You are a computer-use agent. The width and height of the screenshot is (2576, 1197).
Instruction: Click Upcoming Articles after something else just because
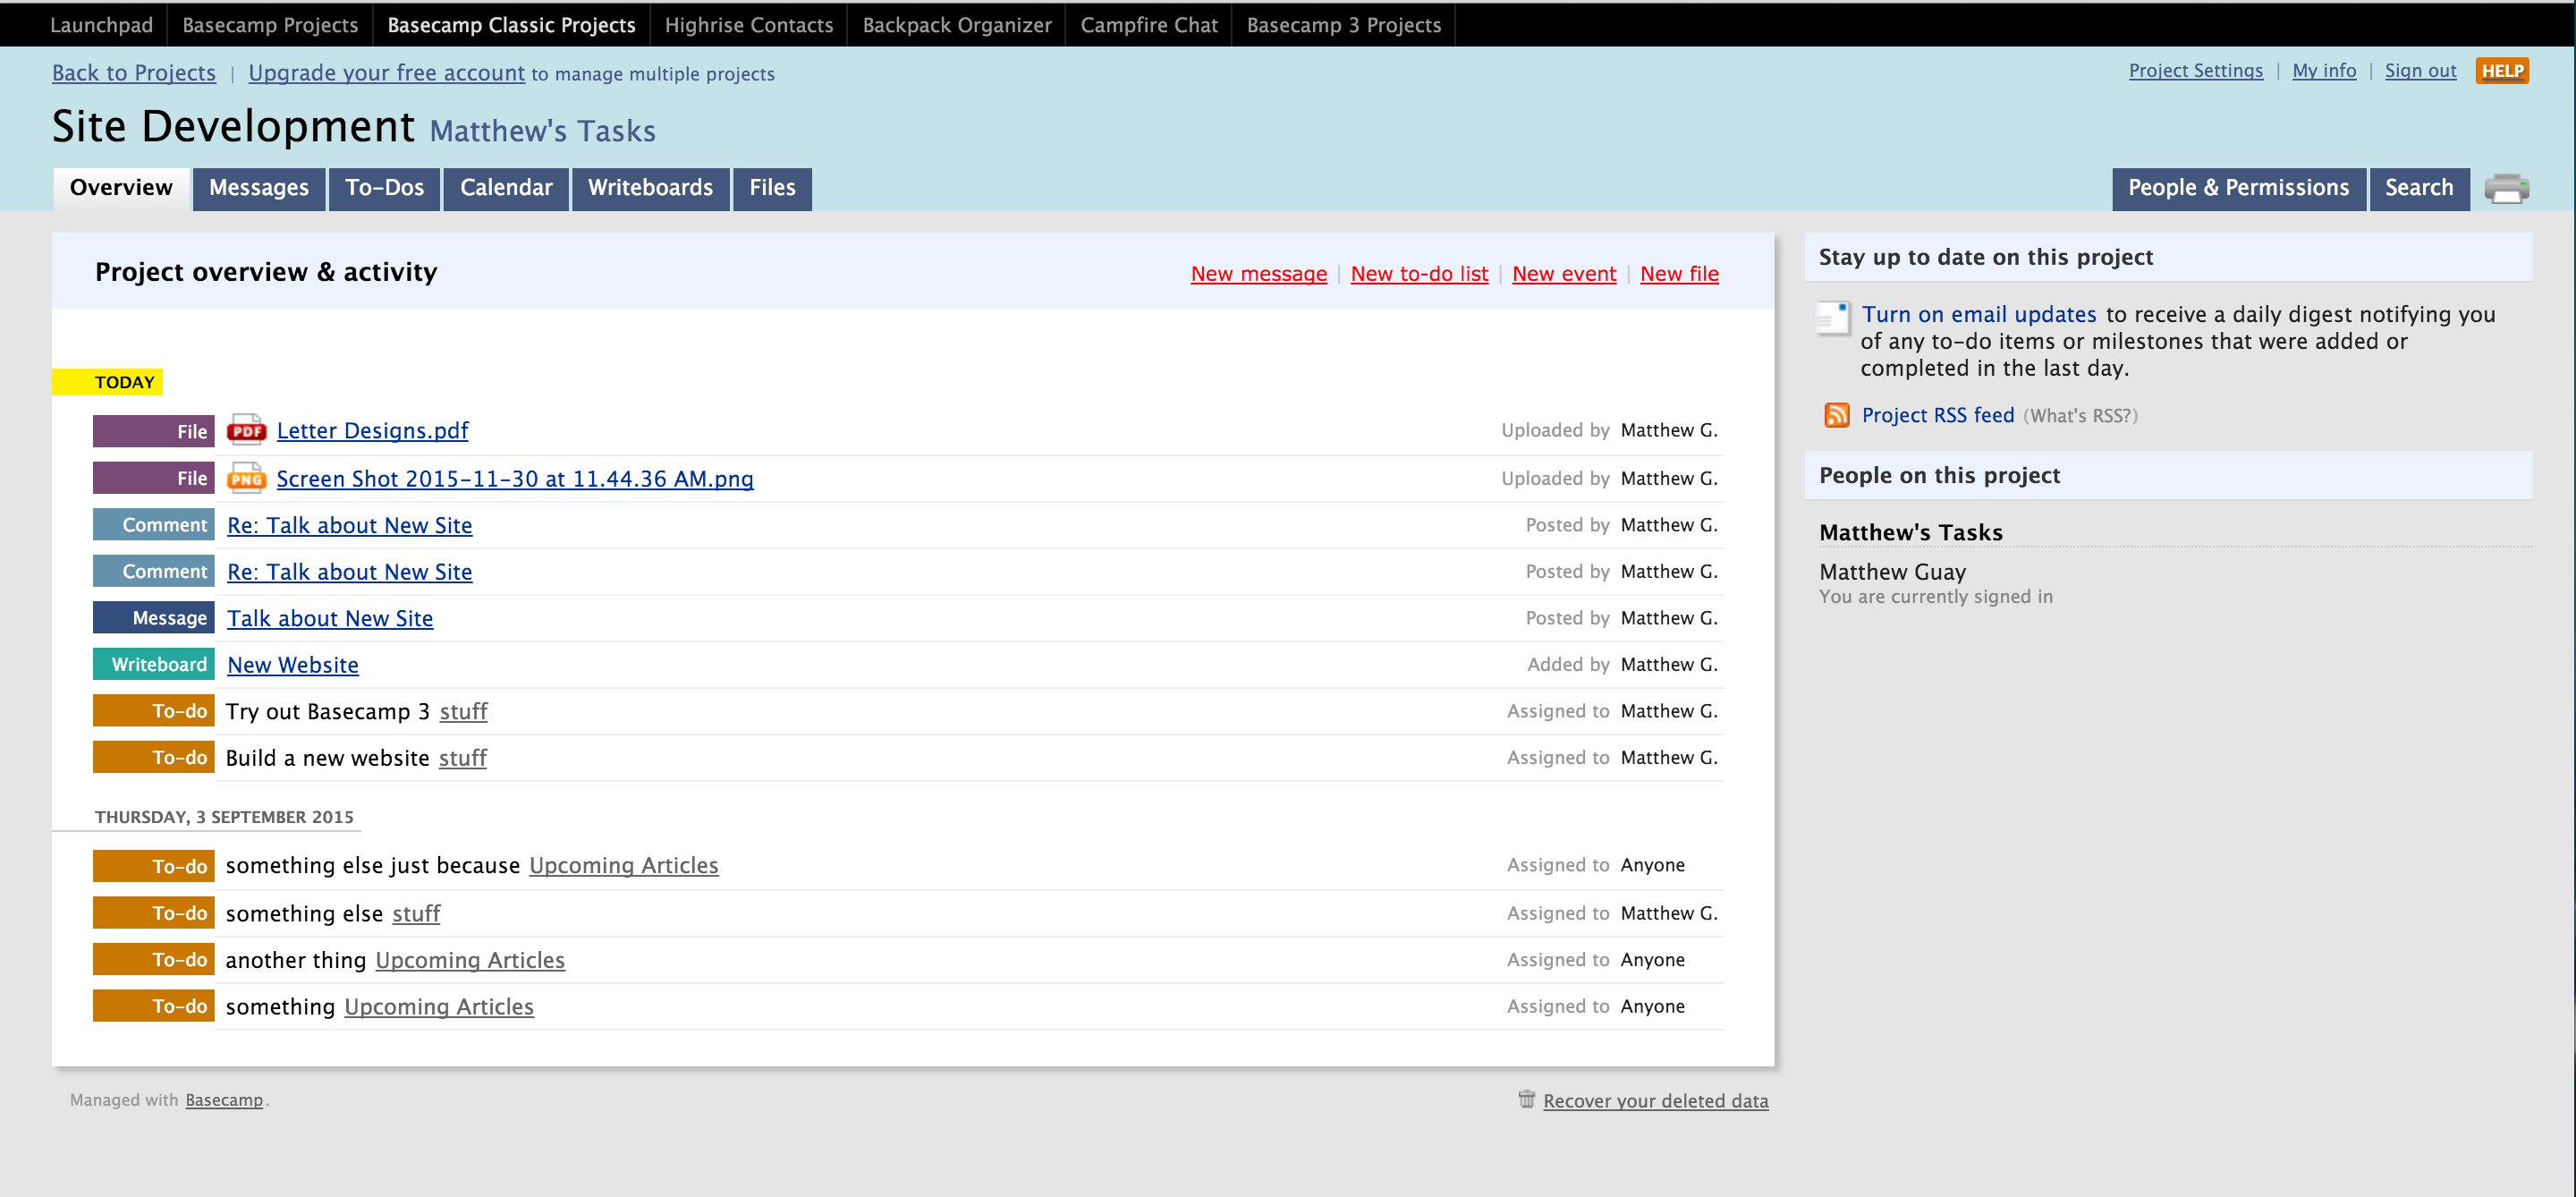tap(624, 866)
